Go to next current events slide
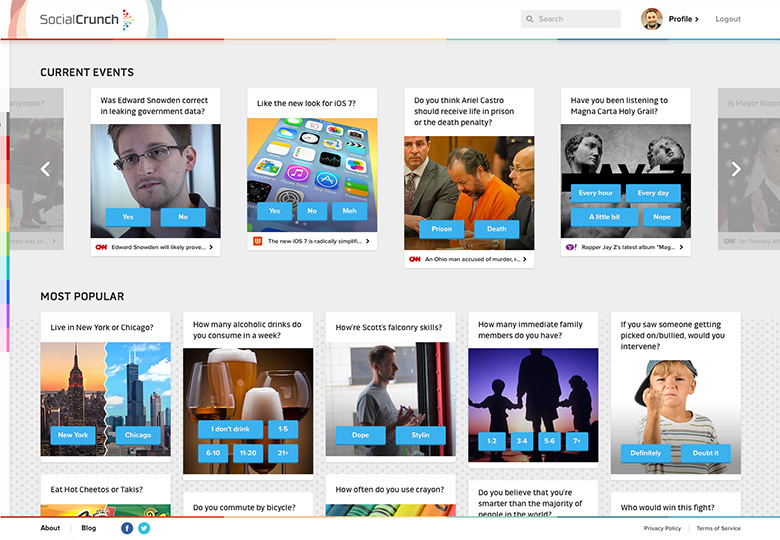 click(x=736, y=169)
